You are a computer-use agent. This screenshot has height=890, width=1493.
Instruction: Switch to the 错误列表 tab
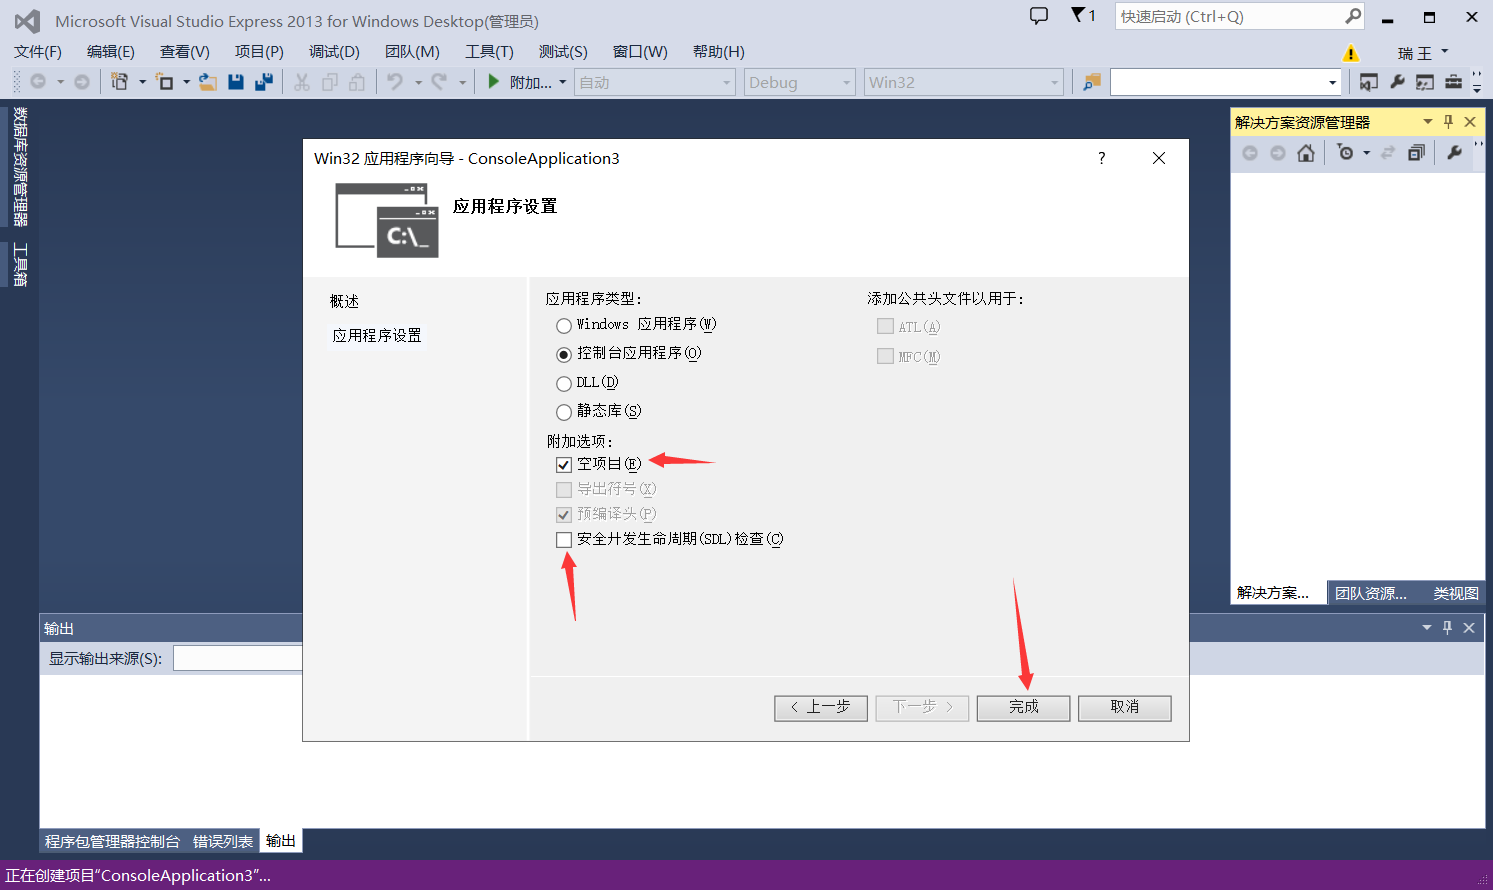coord(223,841)
